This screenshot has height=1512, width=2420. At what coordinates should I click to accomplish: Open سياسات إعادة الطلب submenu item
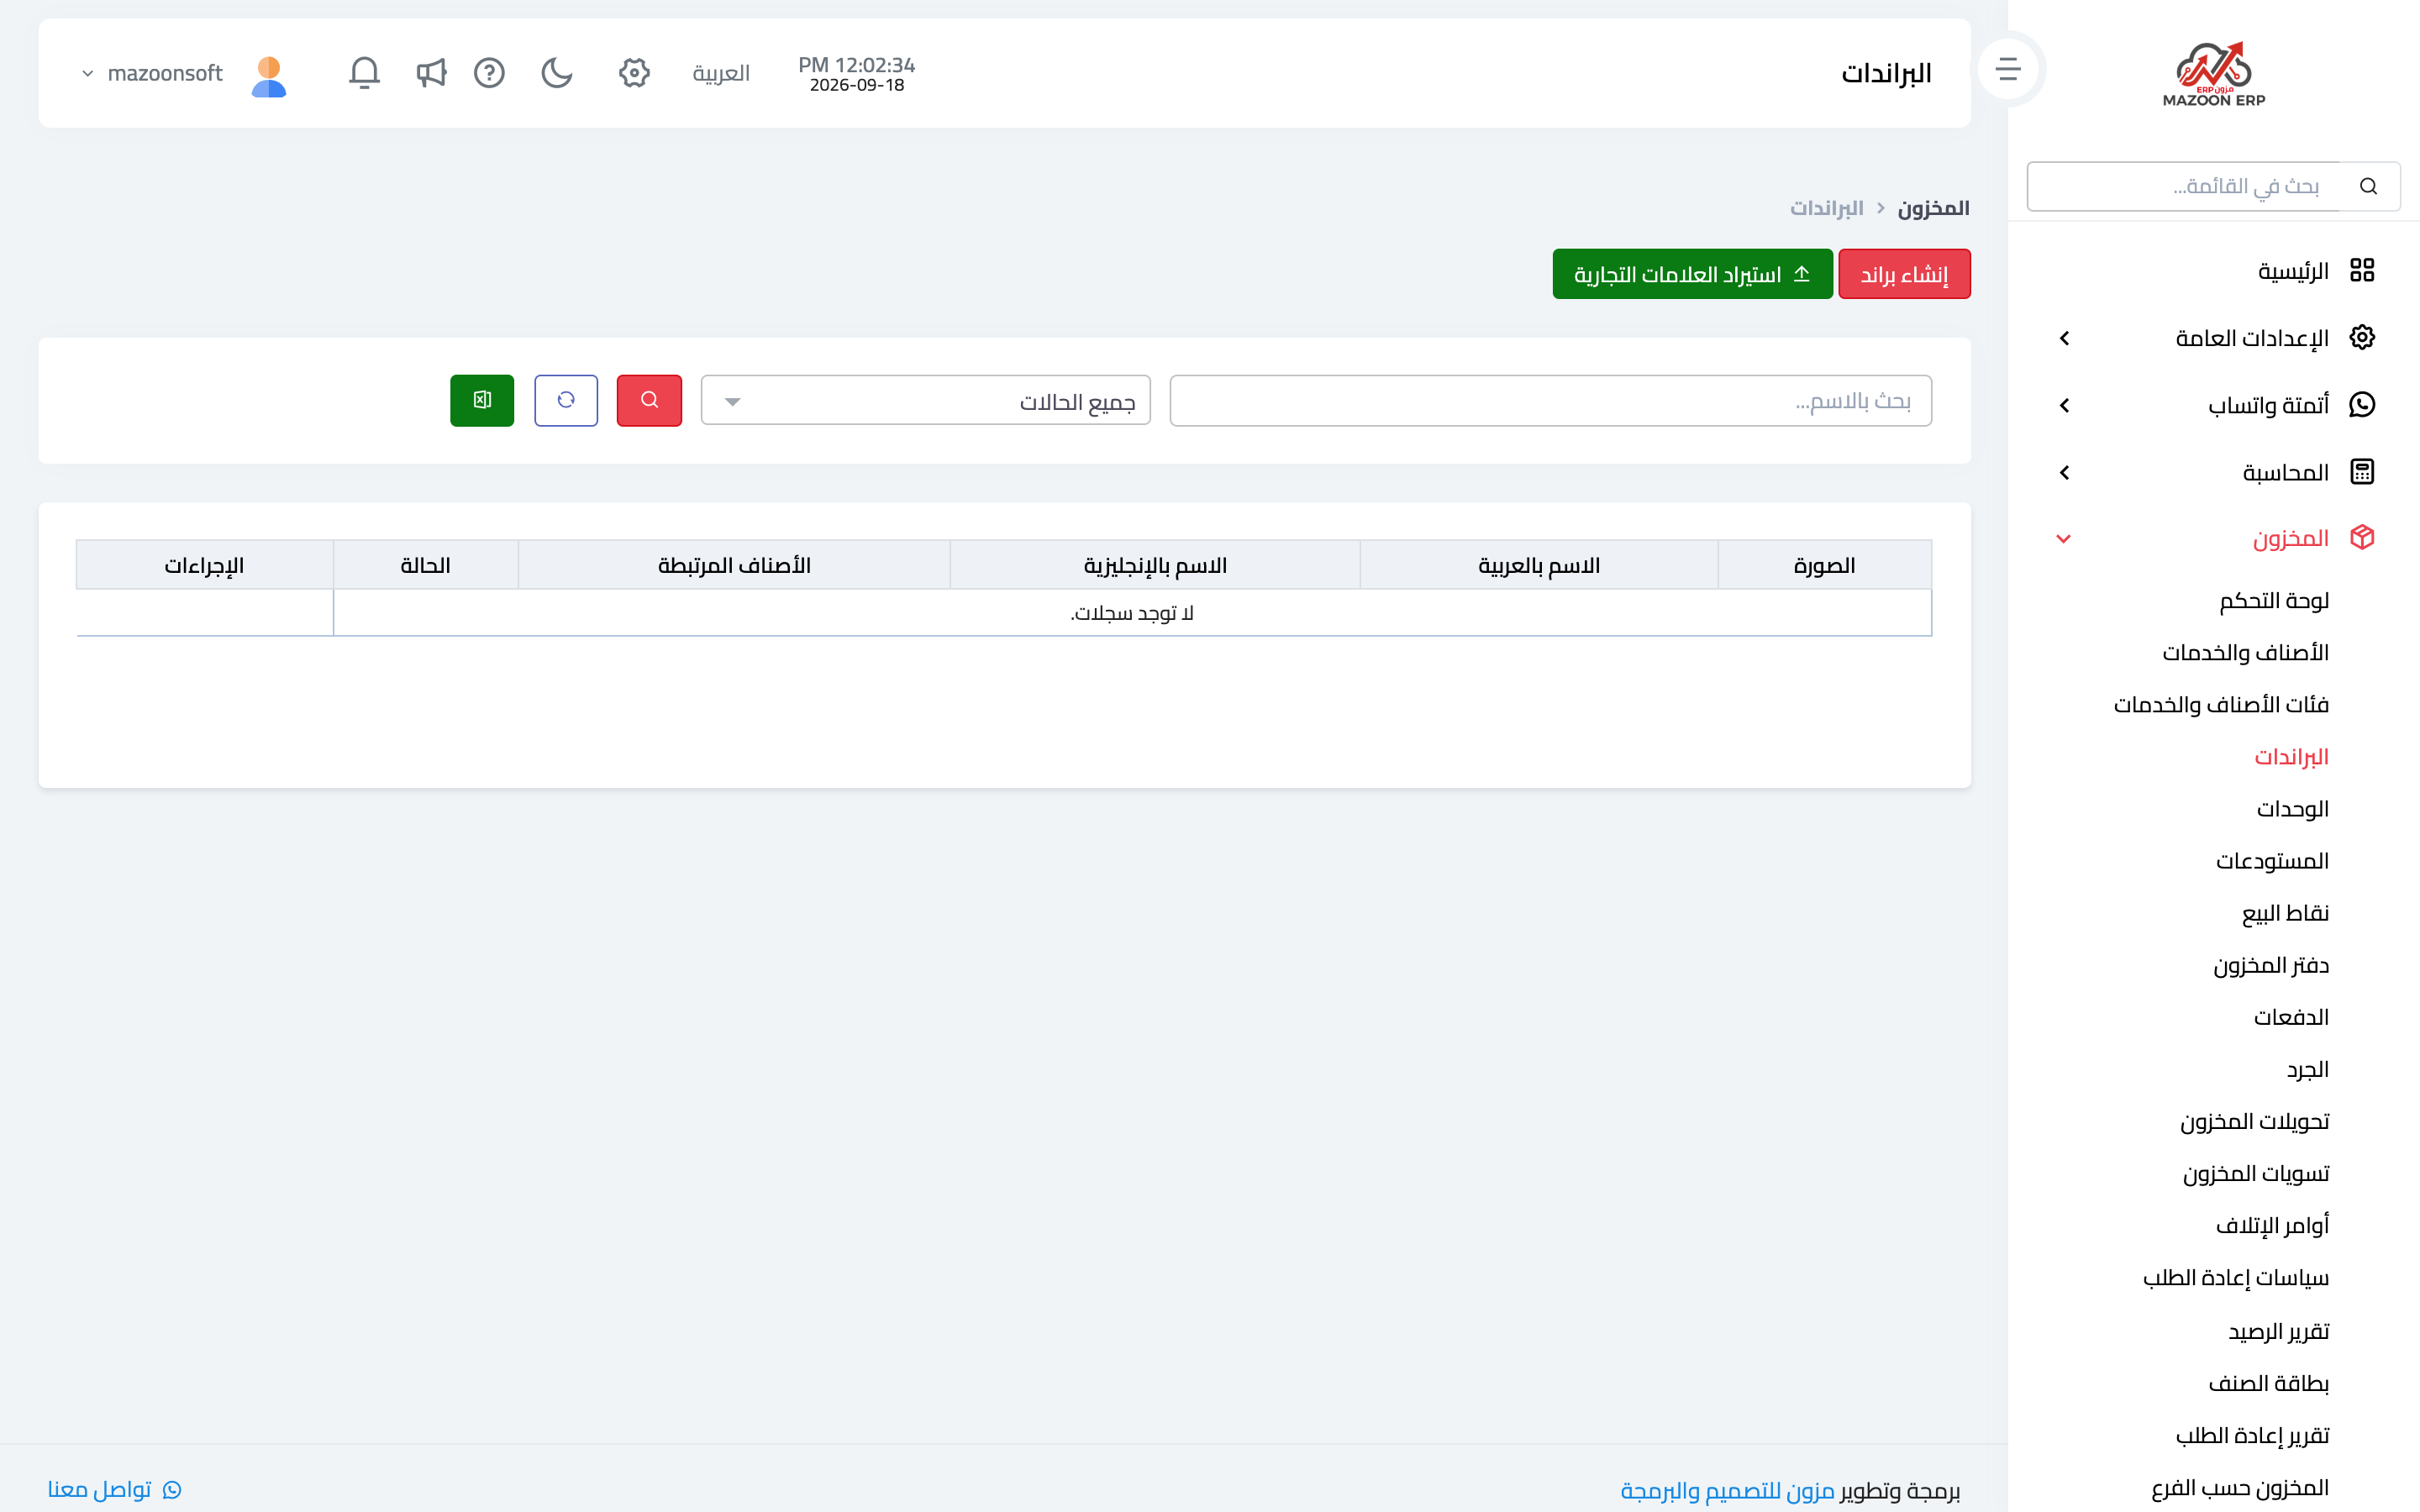coord(2235,1277)
